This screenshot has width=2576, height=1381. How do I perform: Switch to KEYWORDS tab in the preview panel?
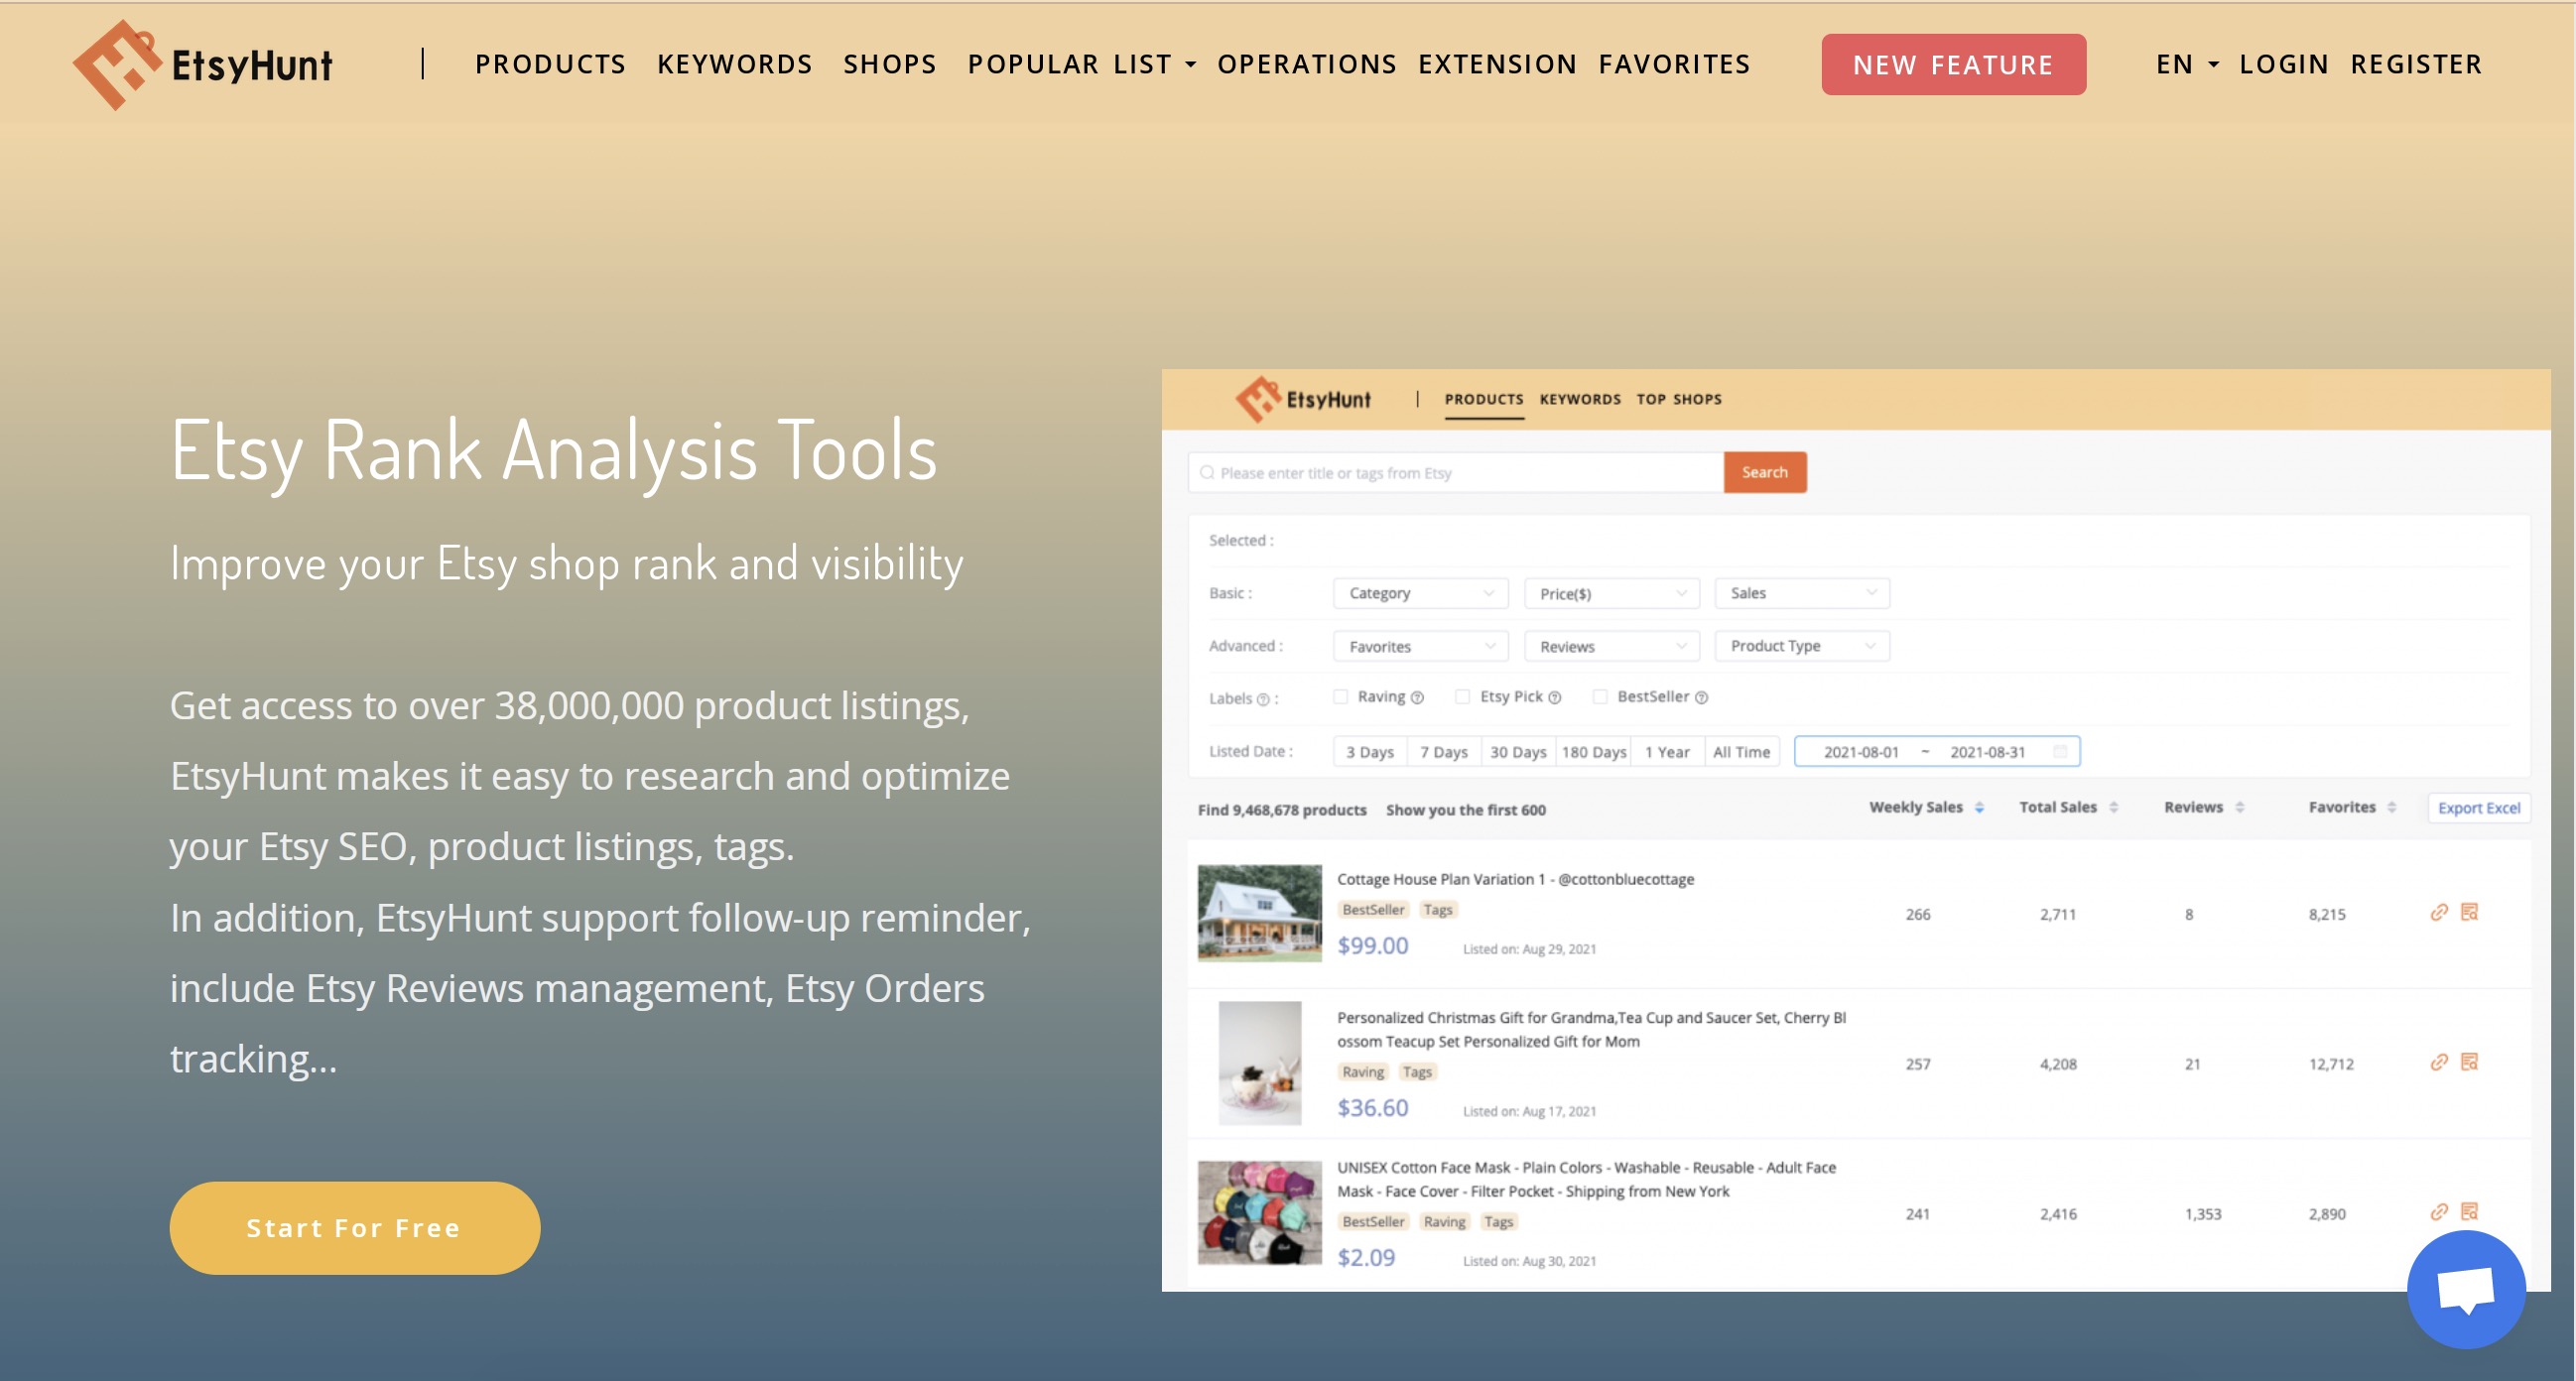pyautogui.click(x=1580, y=399)
